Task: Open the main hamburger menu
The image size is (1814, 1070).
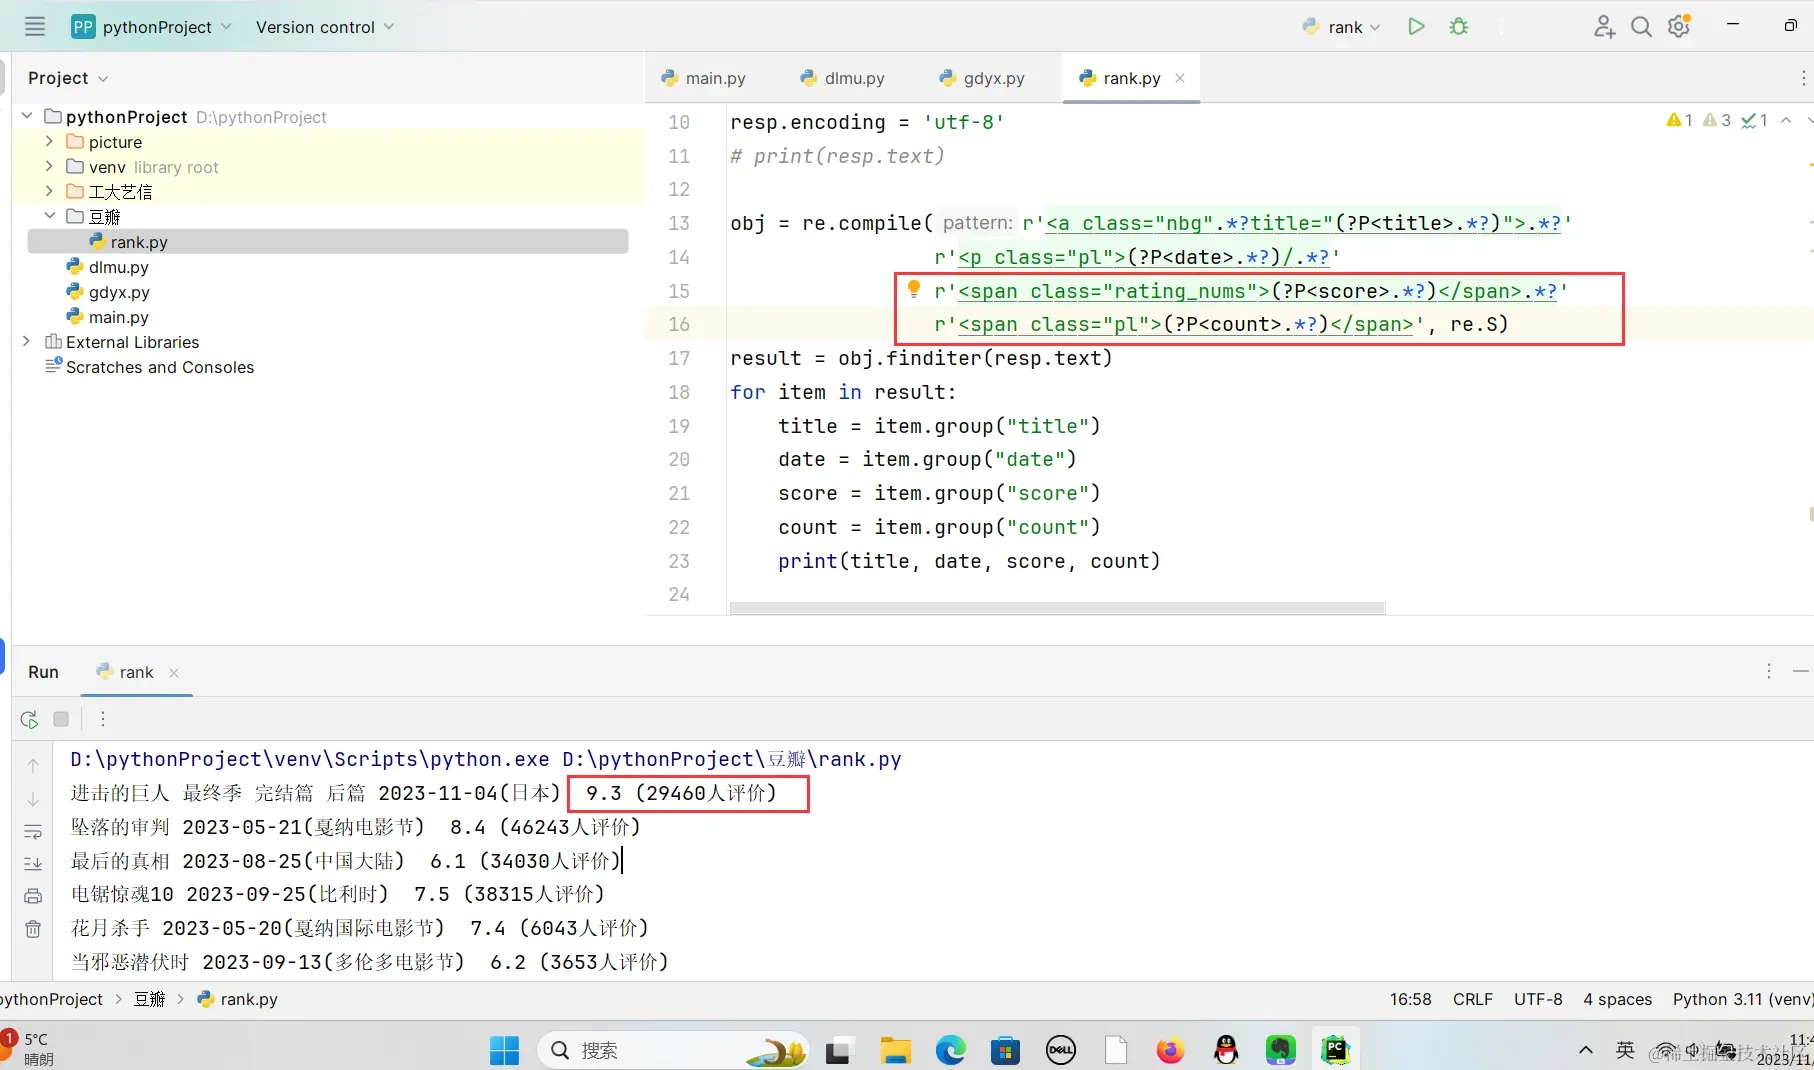Action: click(x=35, y=27)
